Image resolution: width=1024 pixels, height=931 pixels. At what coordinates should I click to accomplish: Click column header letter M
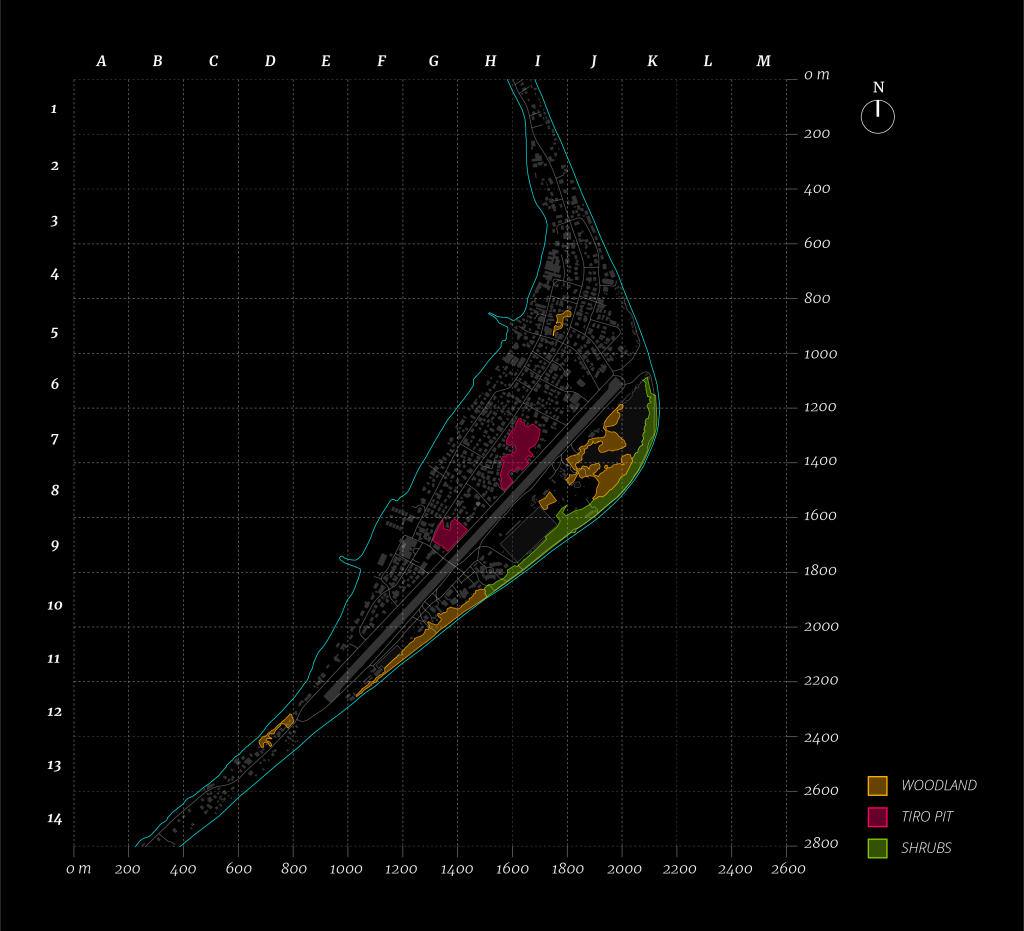[763, 62]
